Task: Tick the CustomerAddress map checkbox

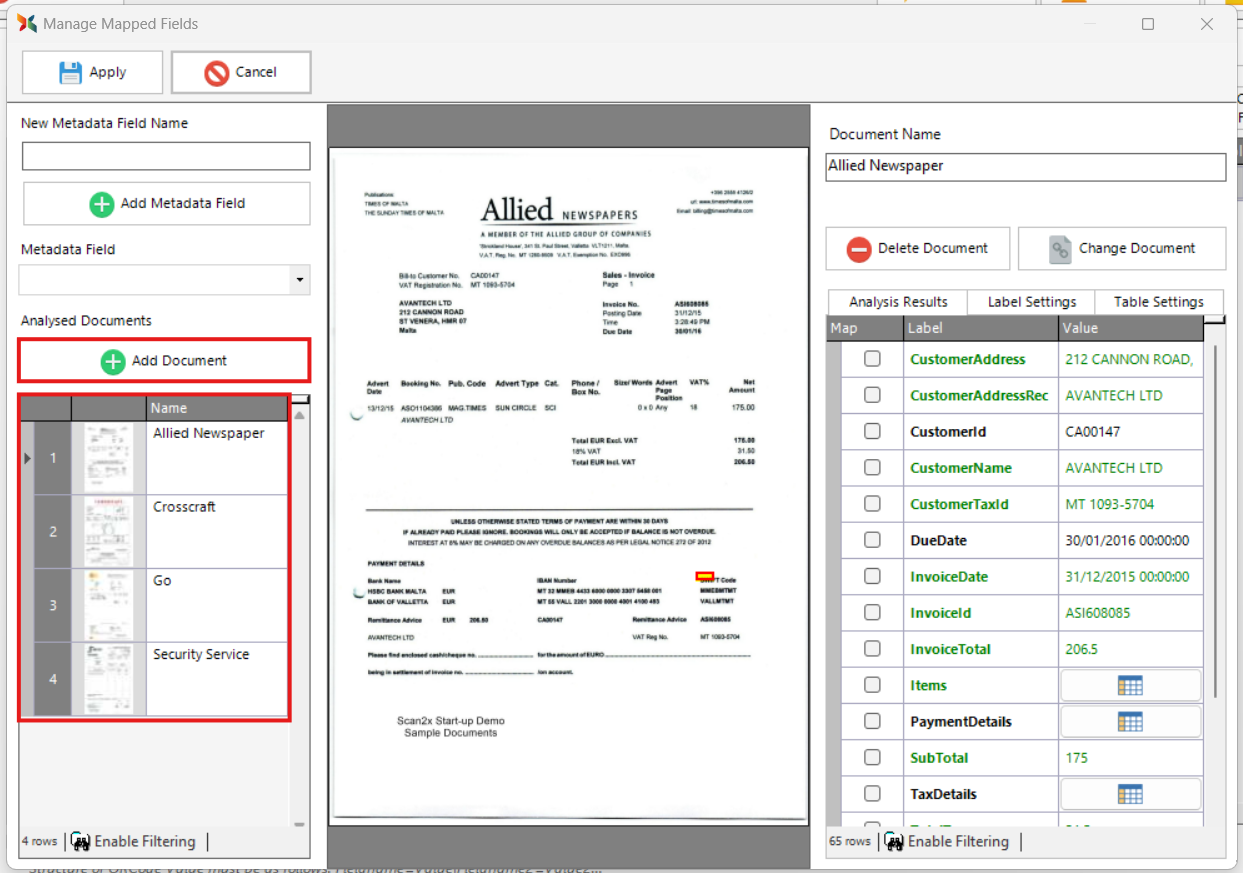Action: 872,359
